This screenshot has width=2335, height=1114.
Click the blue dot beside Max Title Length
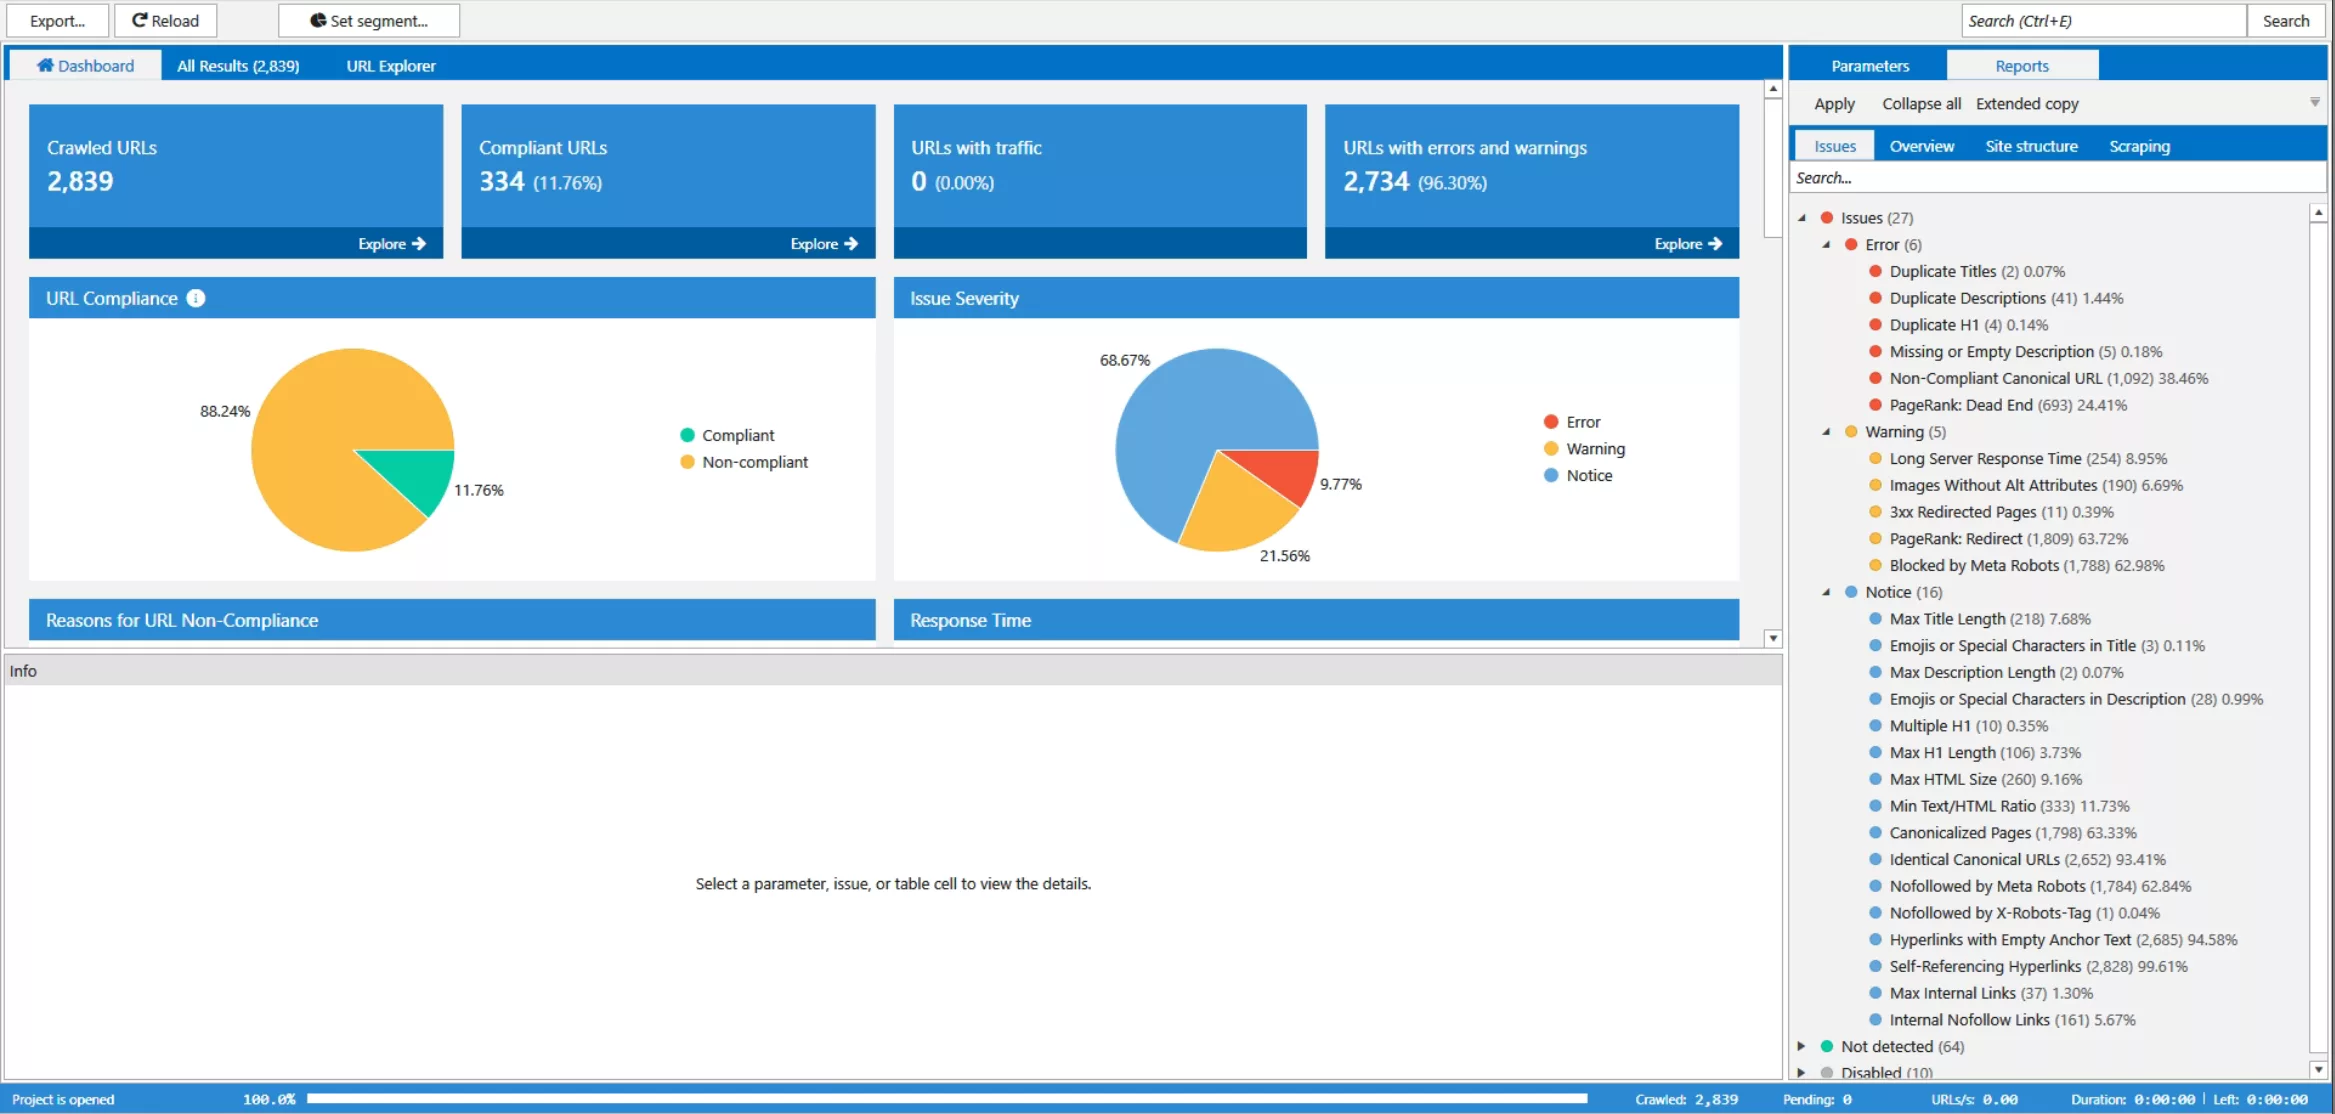pyautogui.click(x=1876, y=619)
